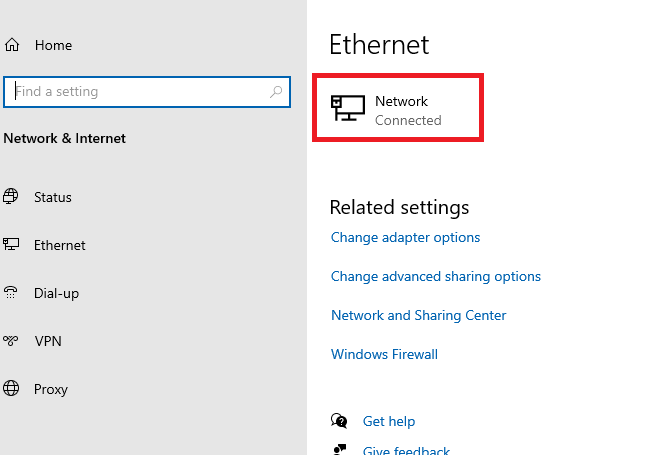
Task: Select Ethernet in the sidebar
Action: 59,245
